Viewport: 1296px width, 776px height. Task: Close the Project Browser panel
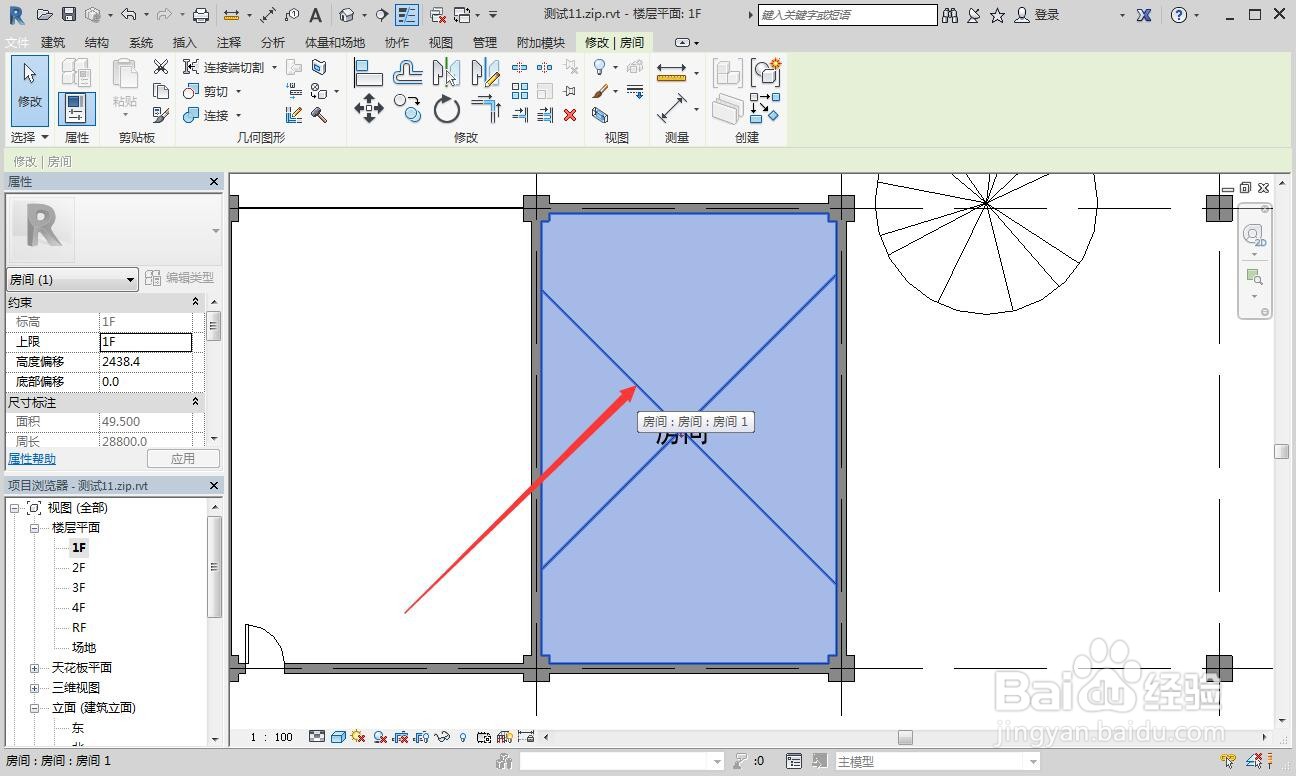coord(213,486)
